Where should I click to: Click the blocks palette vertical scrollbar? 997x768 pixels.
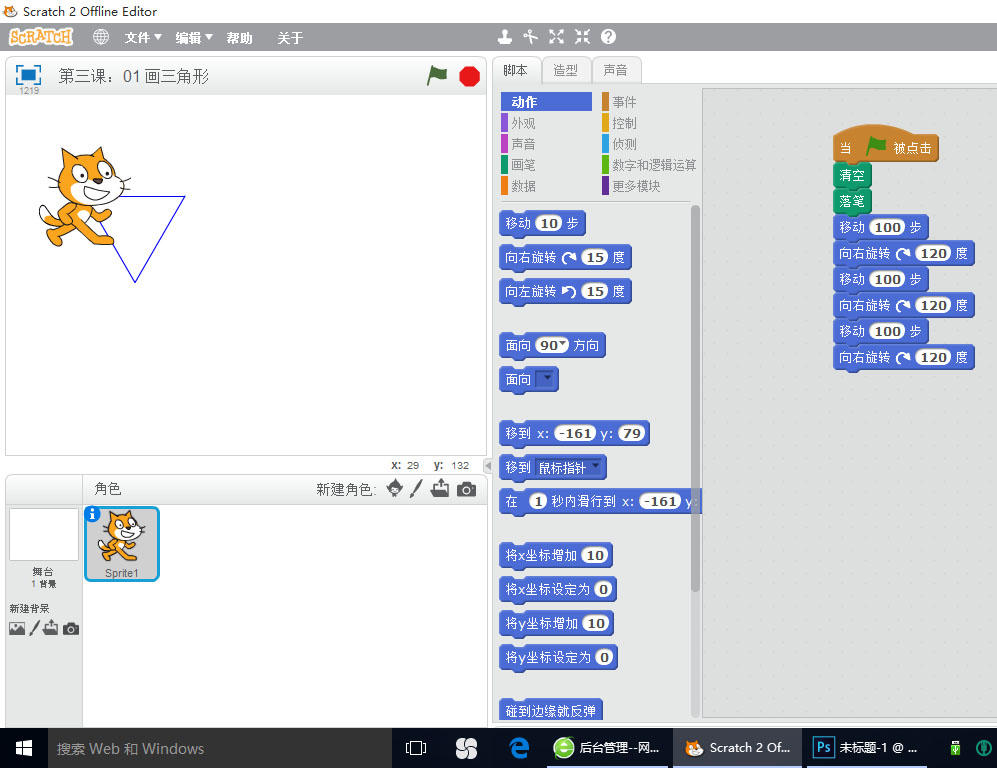[x=695, y=398]
